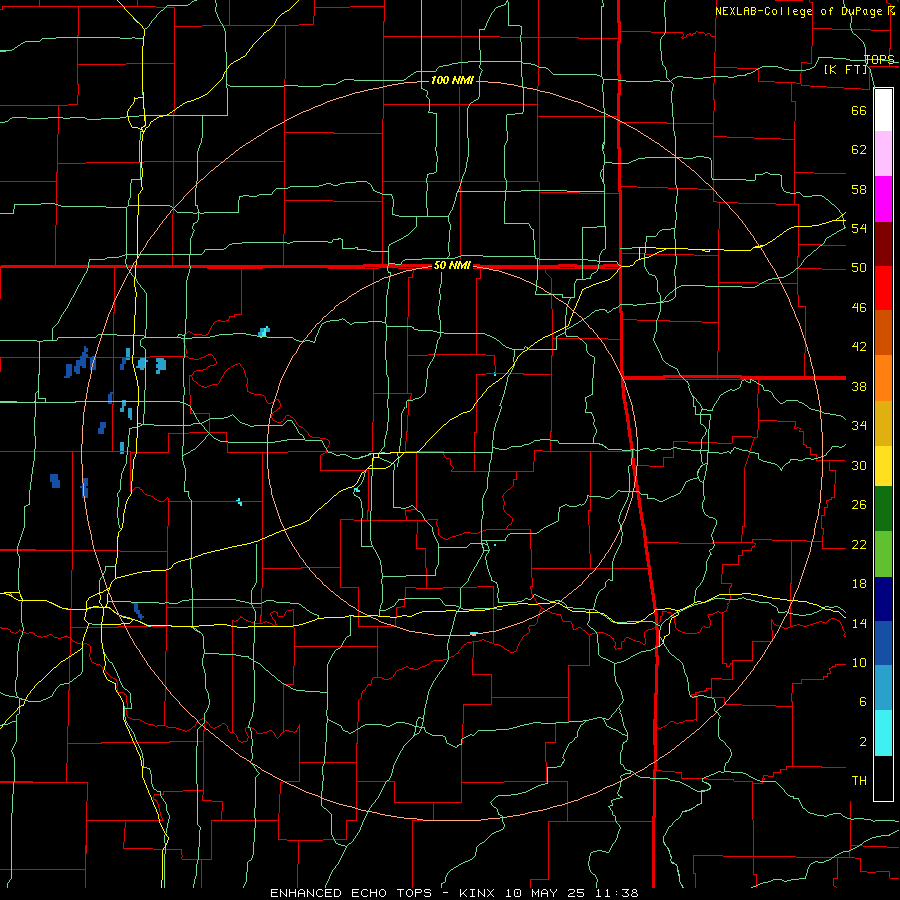Select the legend value 10
900x900 pixels.
click(x=859, y=663)
